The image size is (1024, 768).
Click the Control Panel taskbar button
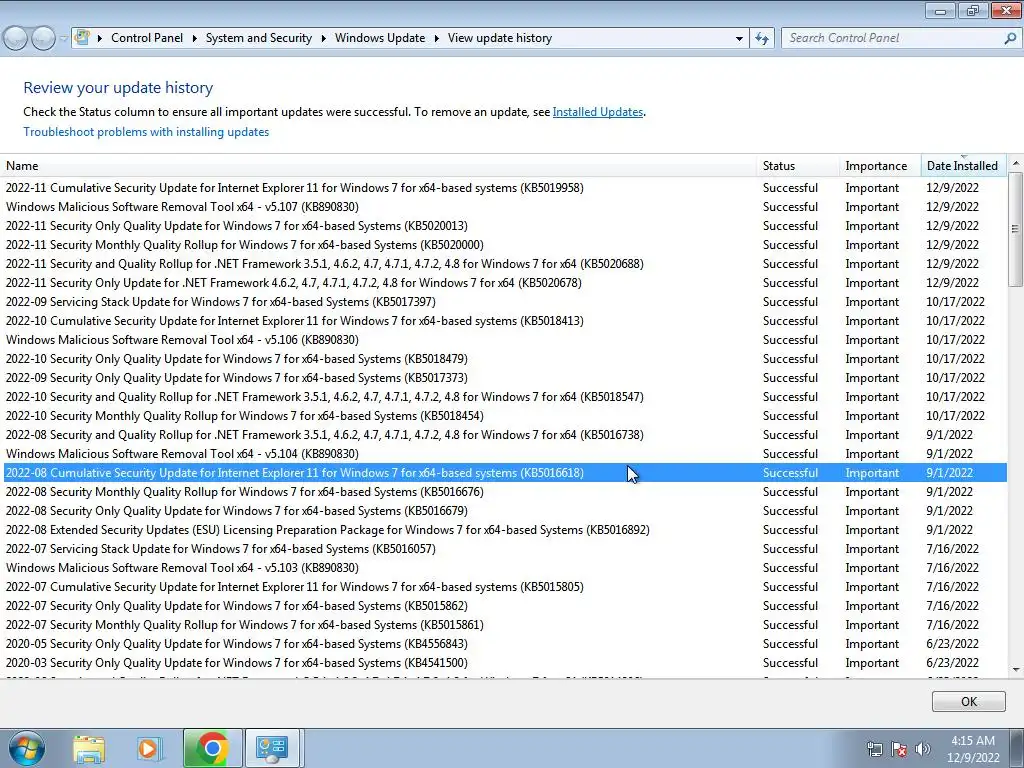pyautogui.click(x=272, y=748)
